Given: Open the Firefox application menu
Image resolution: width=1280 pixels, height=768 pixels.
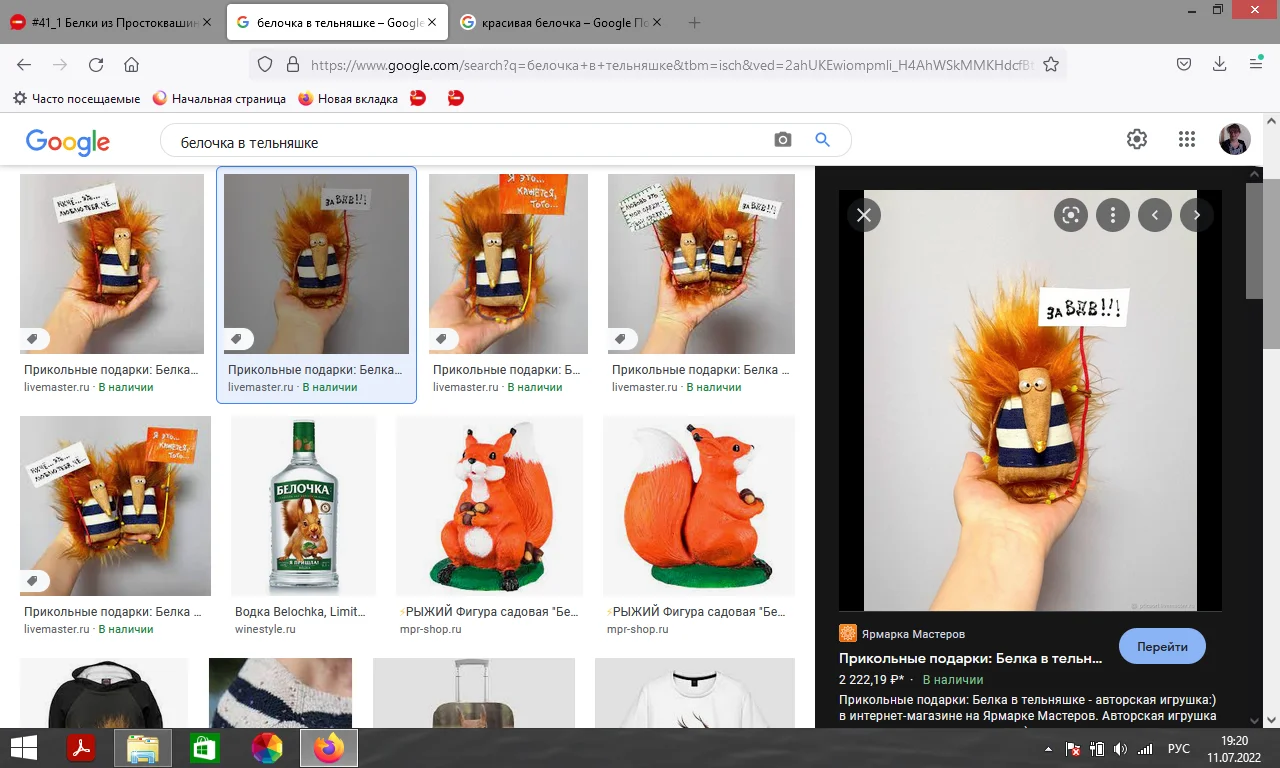Looking at the screenshot, I should tap(1256, 64).
